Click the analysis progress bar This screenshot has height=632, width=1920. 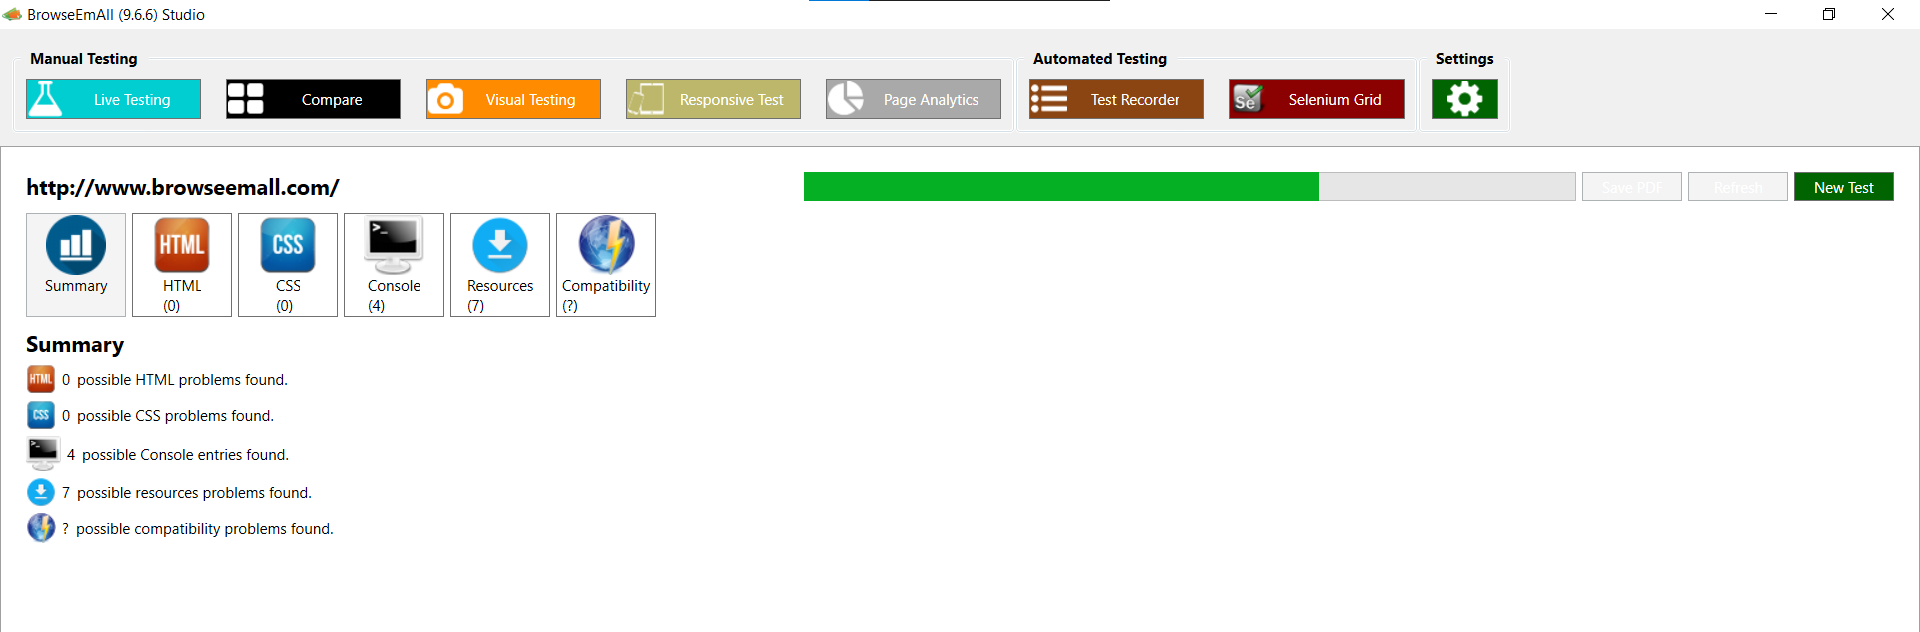[1190, 187]
